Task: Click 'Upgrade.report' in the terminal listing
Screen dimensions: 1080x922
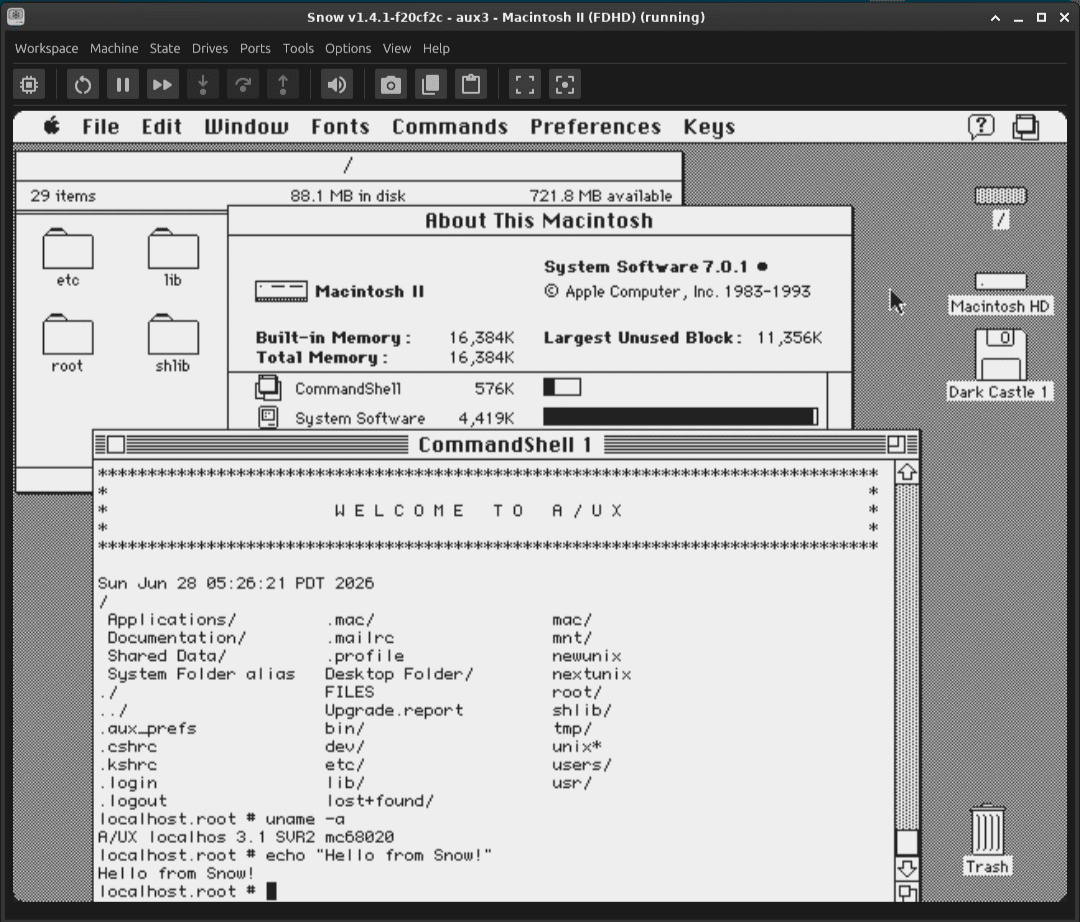Action: pos(394,710)
